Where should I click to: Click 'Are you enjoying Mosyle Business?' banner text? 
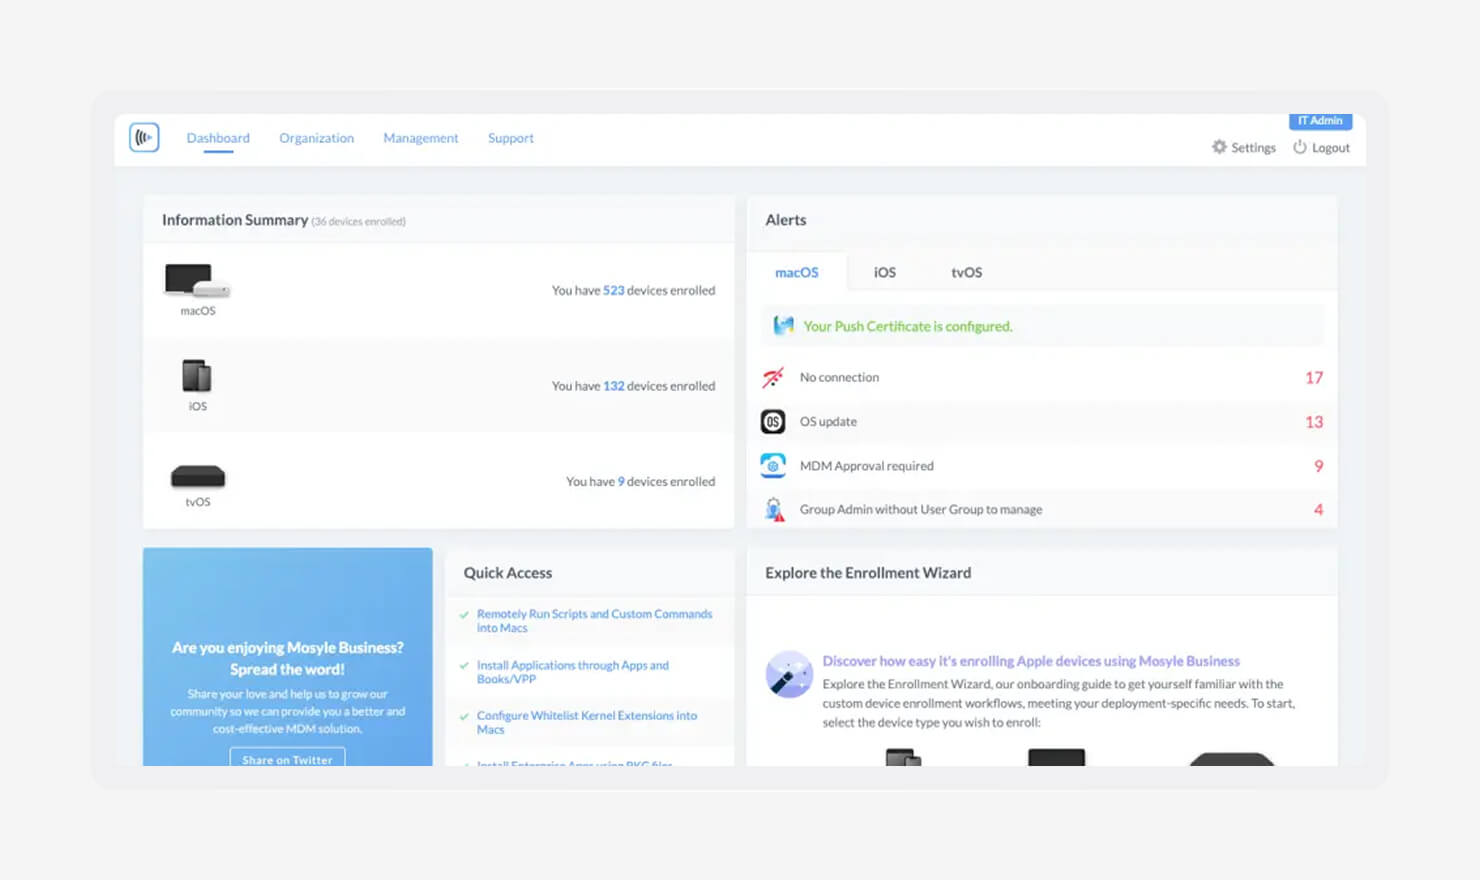coord(287,648)
